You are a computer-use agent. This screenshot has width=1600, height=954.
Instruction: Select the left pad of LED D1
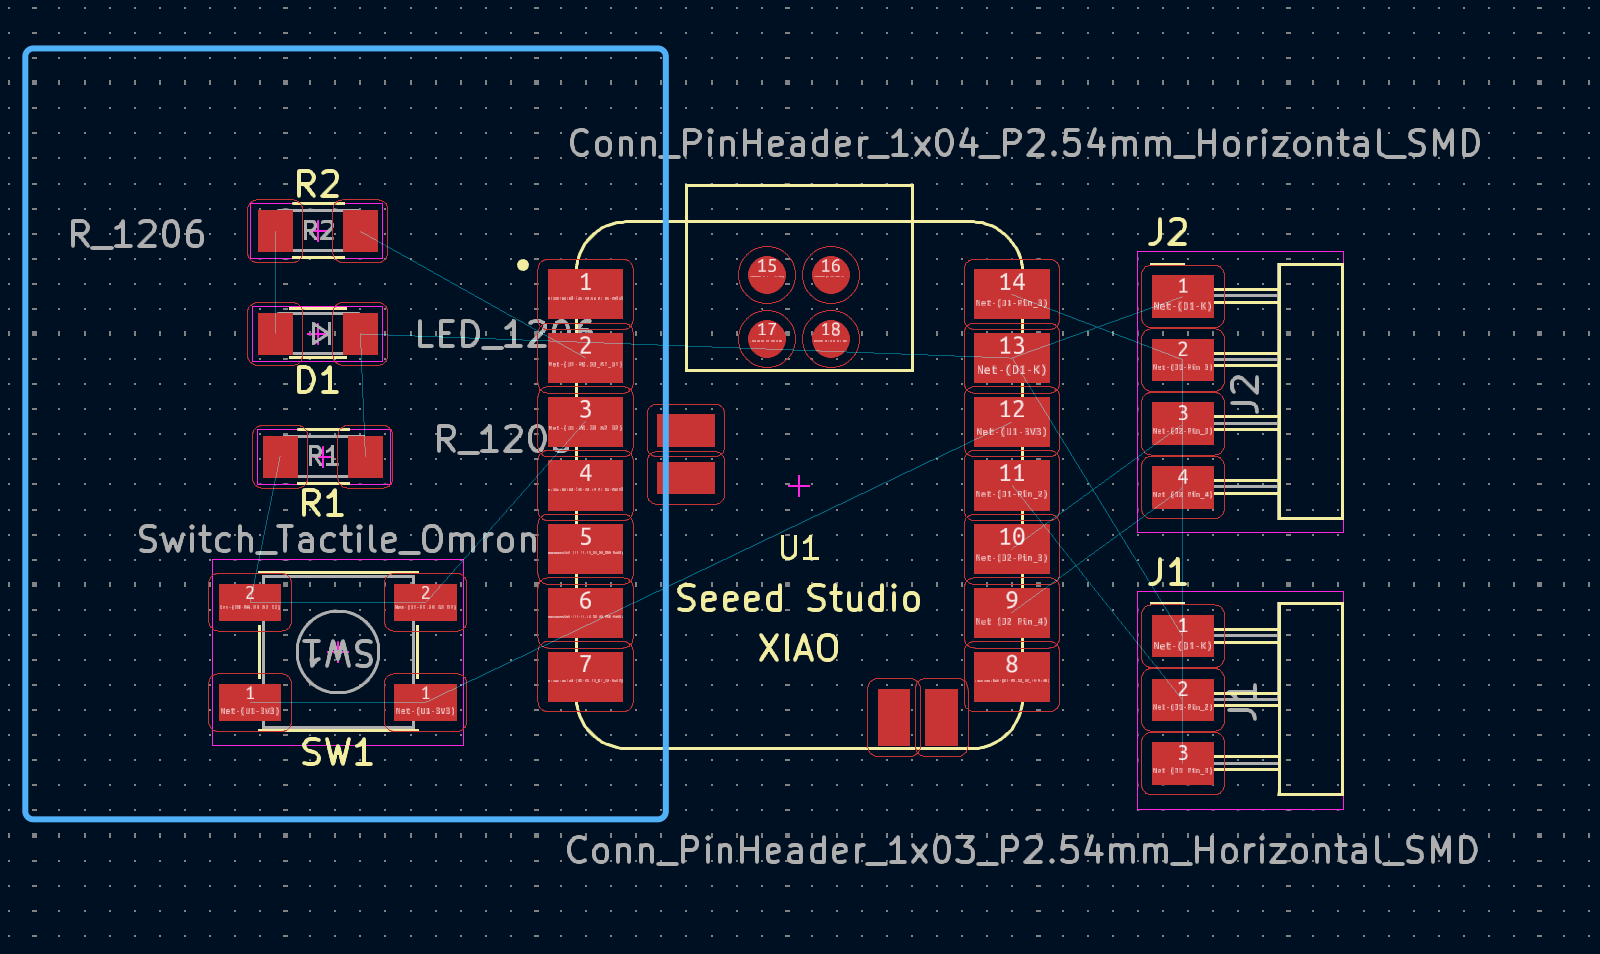point(275,334)
